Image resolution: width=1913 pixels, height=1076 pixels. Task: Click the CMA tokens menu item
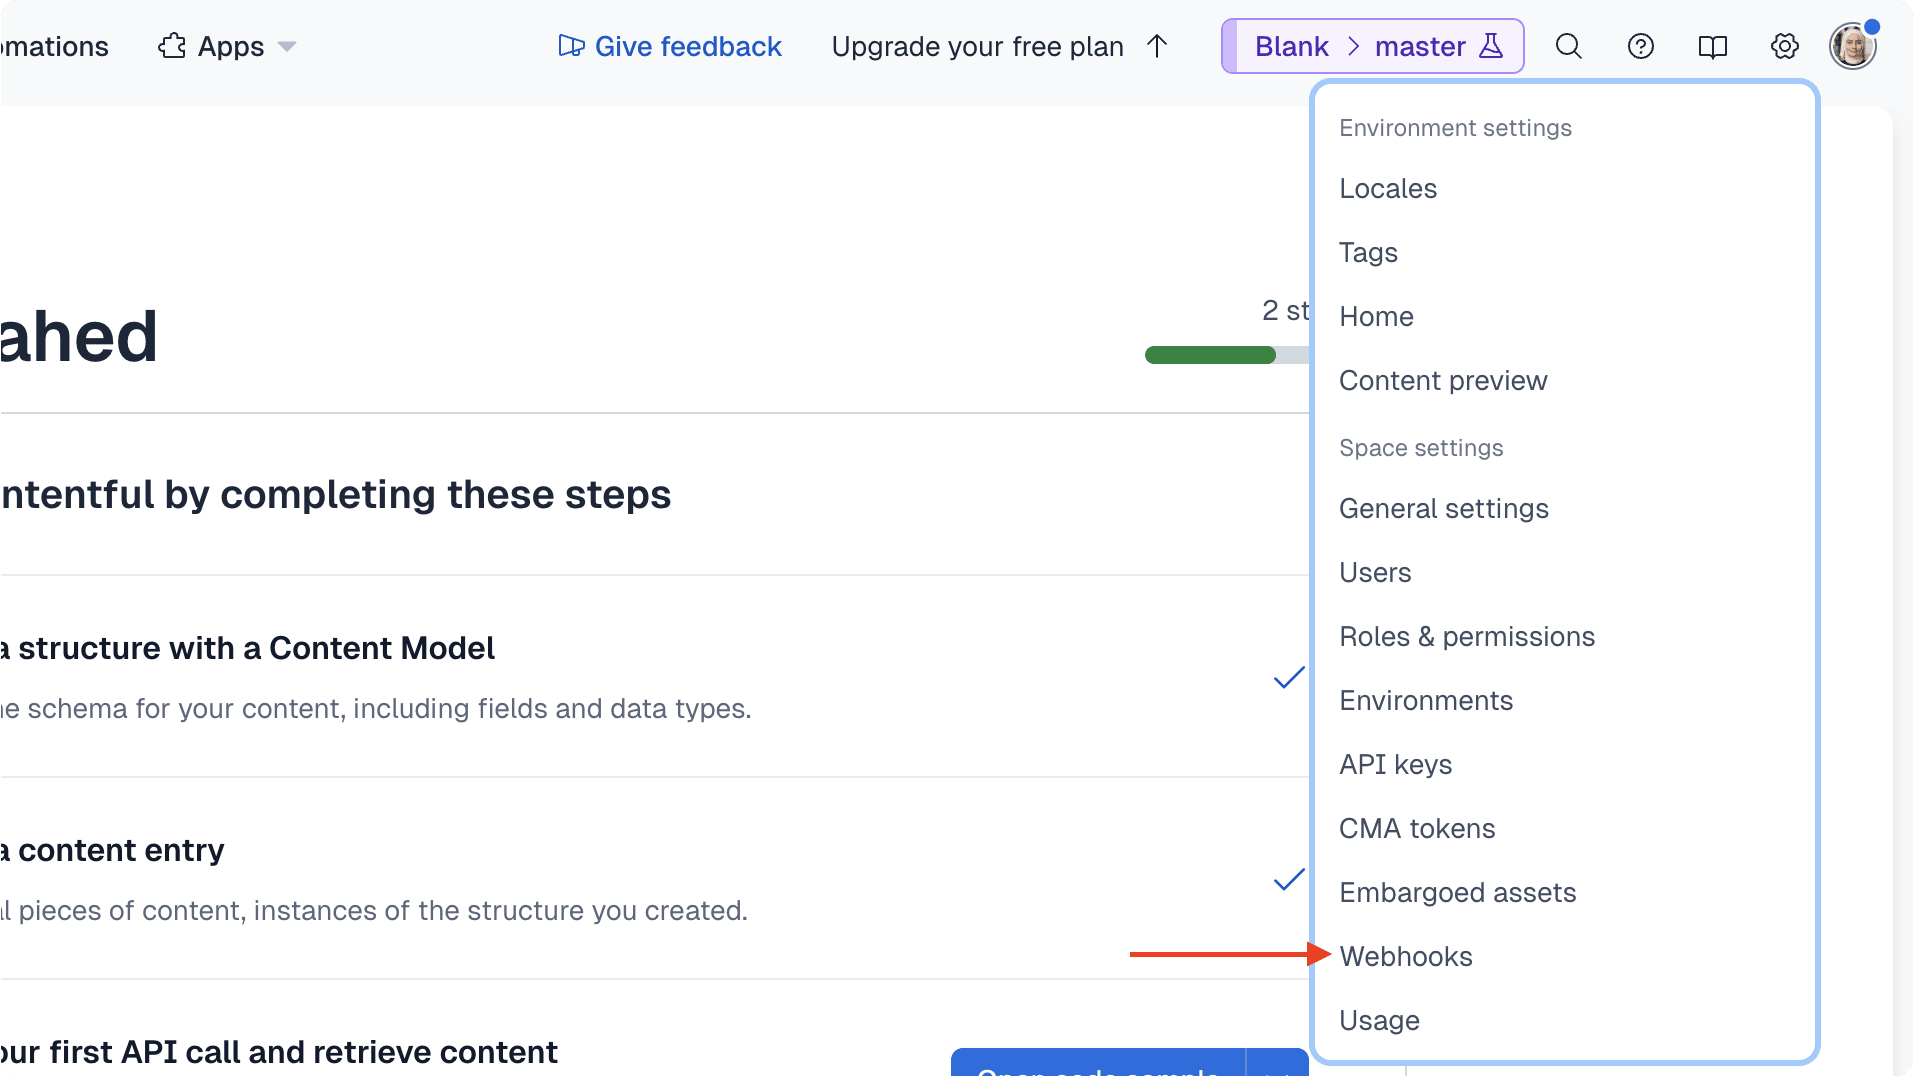click(1416, 828)
